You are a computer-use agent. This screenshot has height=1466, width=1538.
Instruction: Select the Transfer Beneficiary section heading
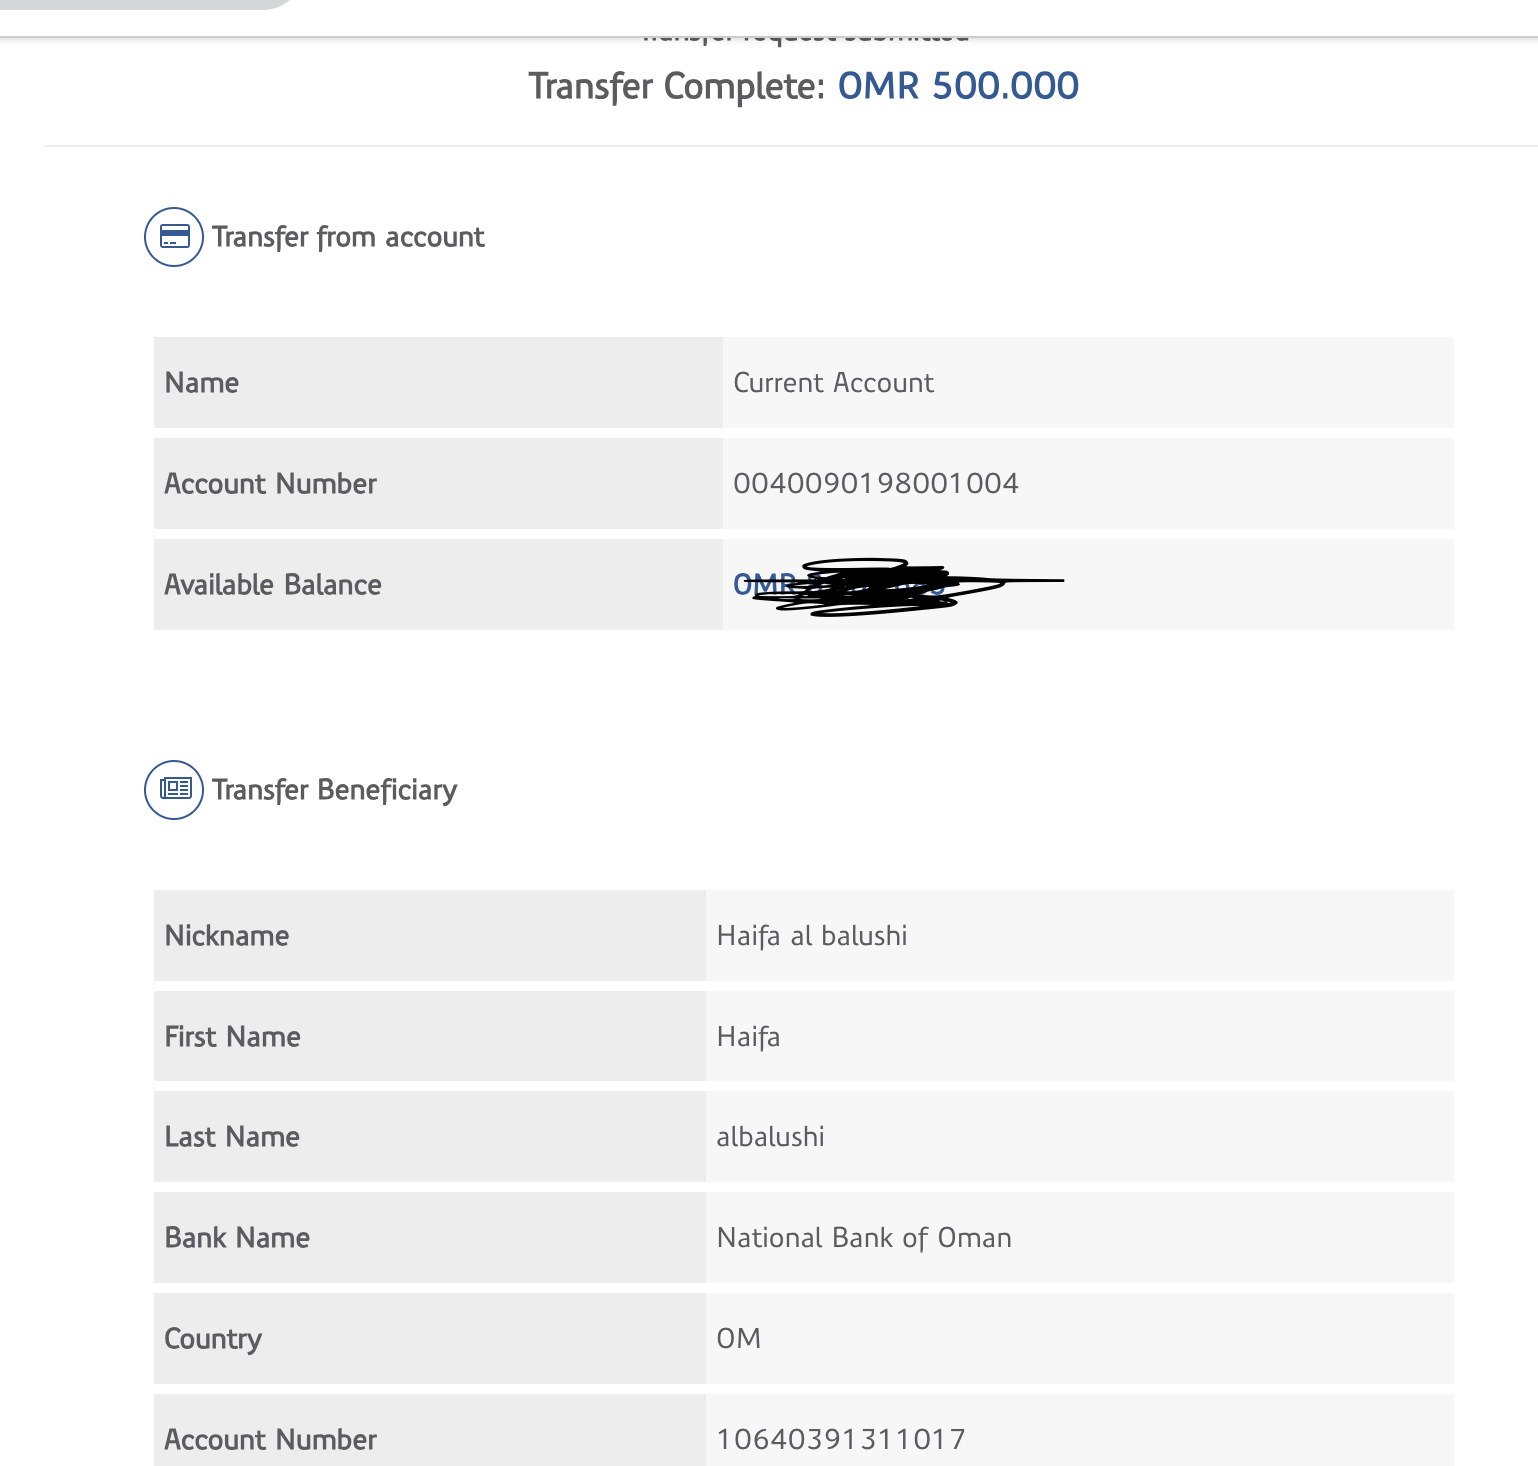334,790
